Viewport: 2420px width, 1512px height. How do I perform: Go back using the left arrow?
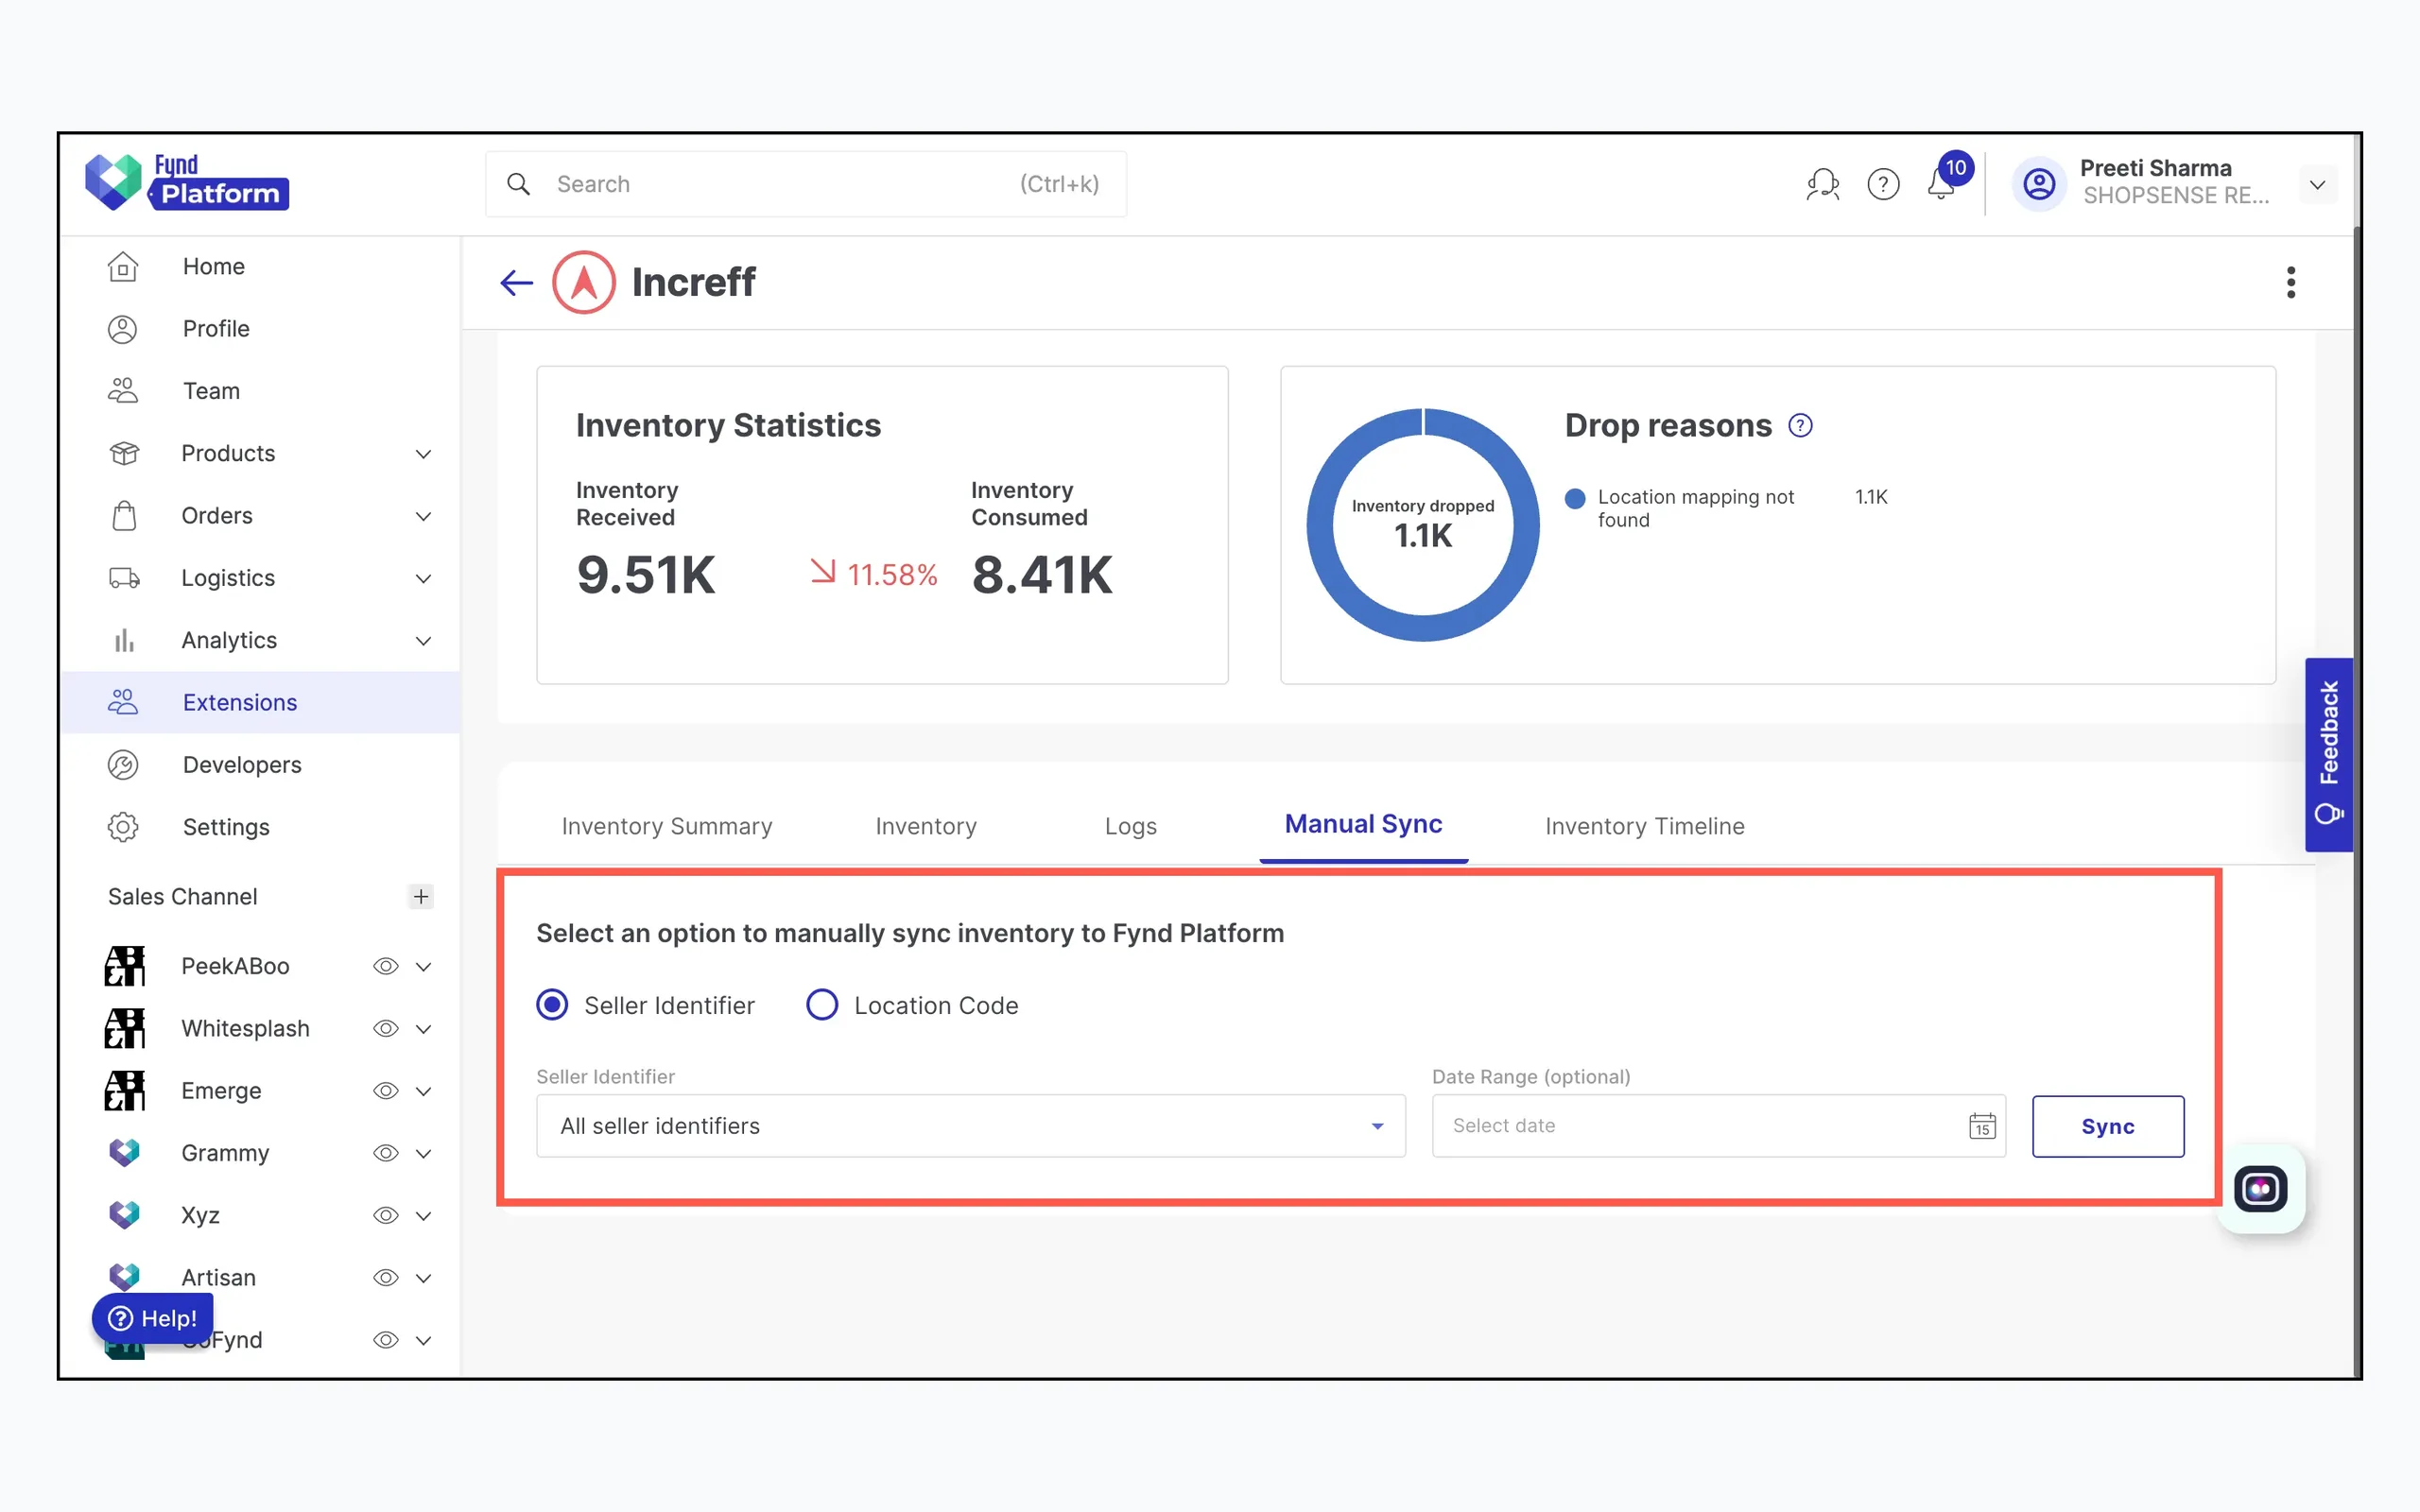[516, 283]
